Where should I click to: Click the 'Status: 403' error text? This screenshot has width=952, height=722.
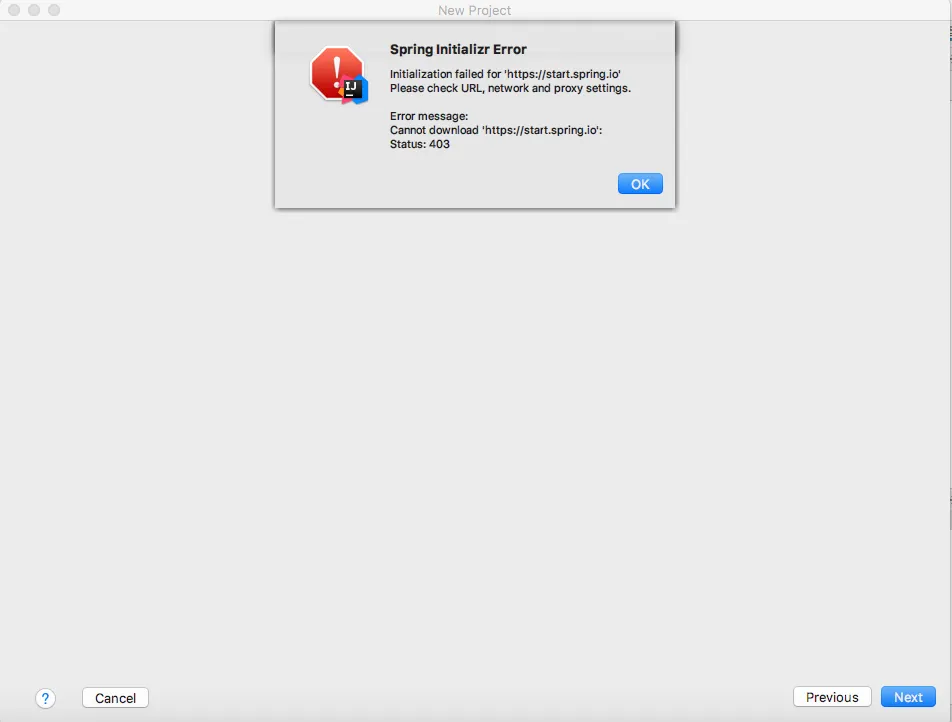coord(420,144)
